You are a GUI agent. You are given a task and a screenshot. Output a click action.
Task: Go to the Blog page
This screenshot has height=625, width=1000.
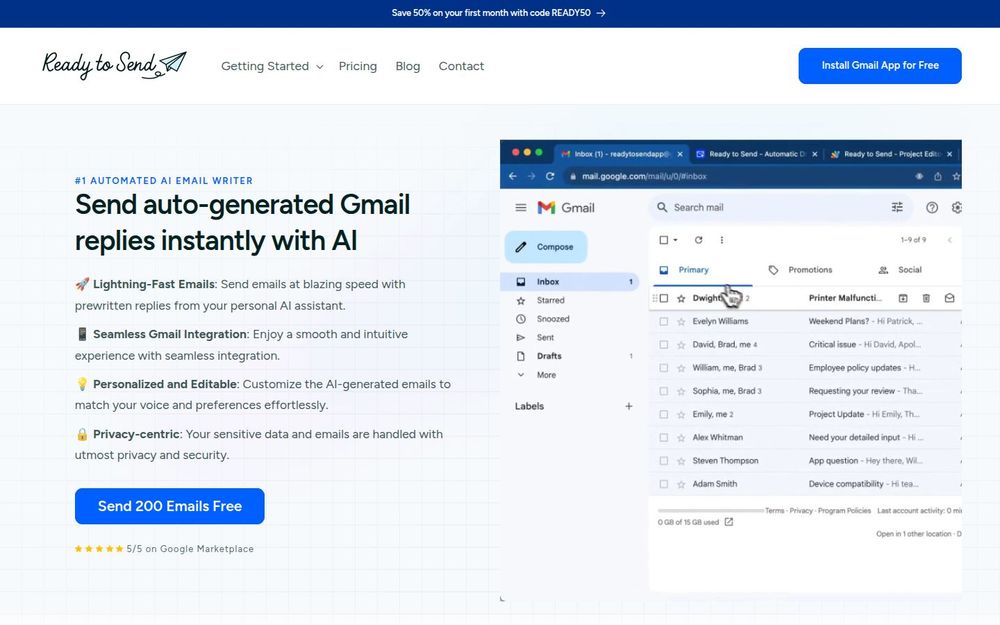pyautogui.click(x=408, y=66)
